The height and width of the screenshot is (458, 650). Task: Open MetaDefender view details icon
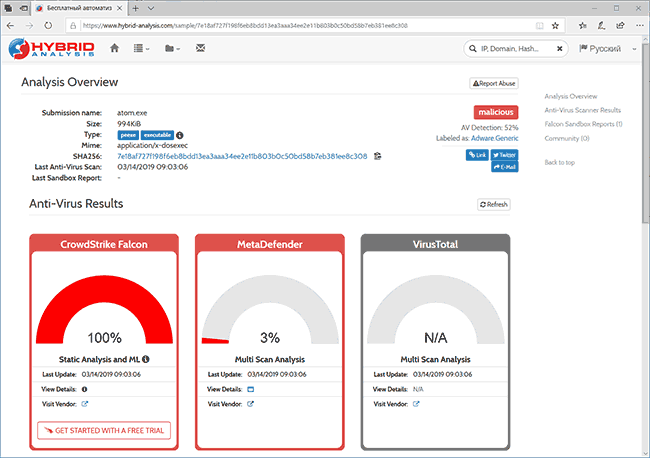coord(251,388)
